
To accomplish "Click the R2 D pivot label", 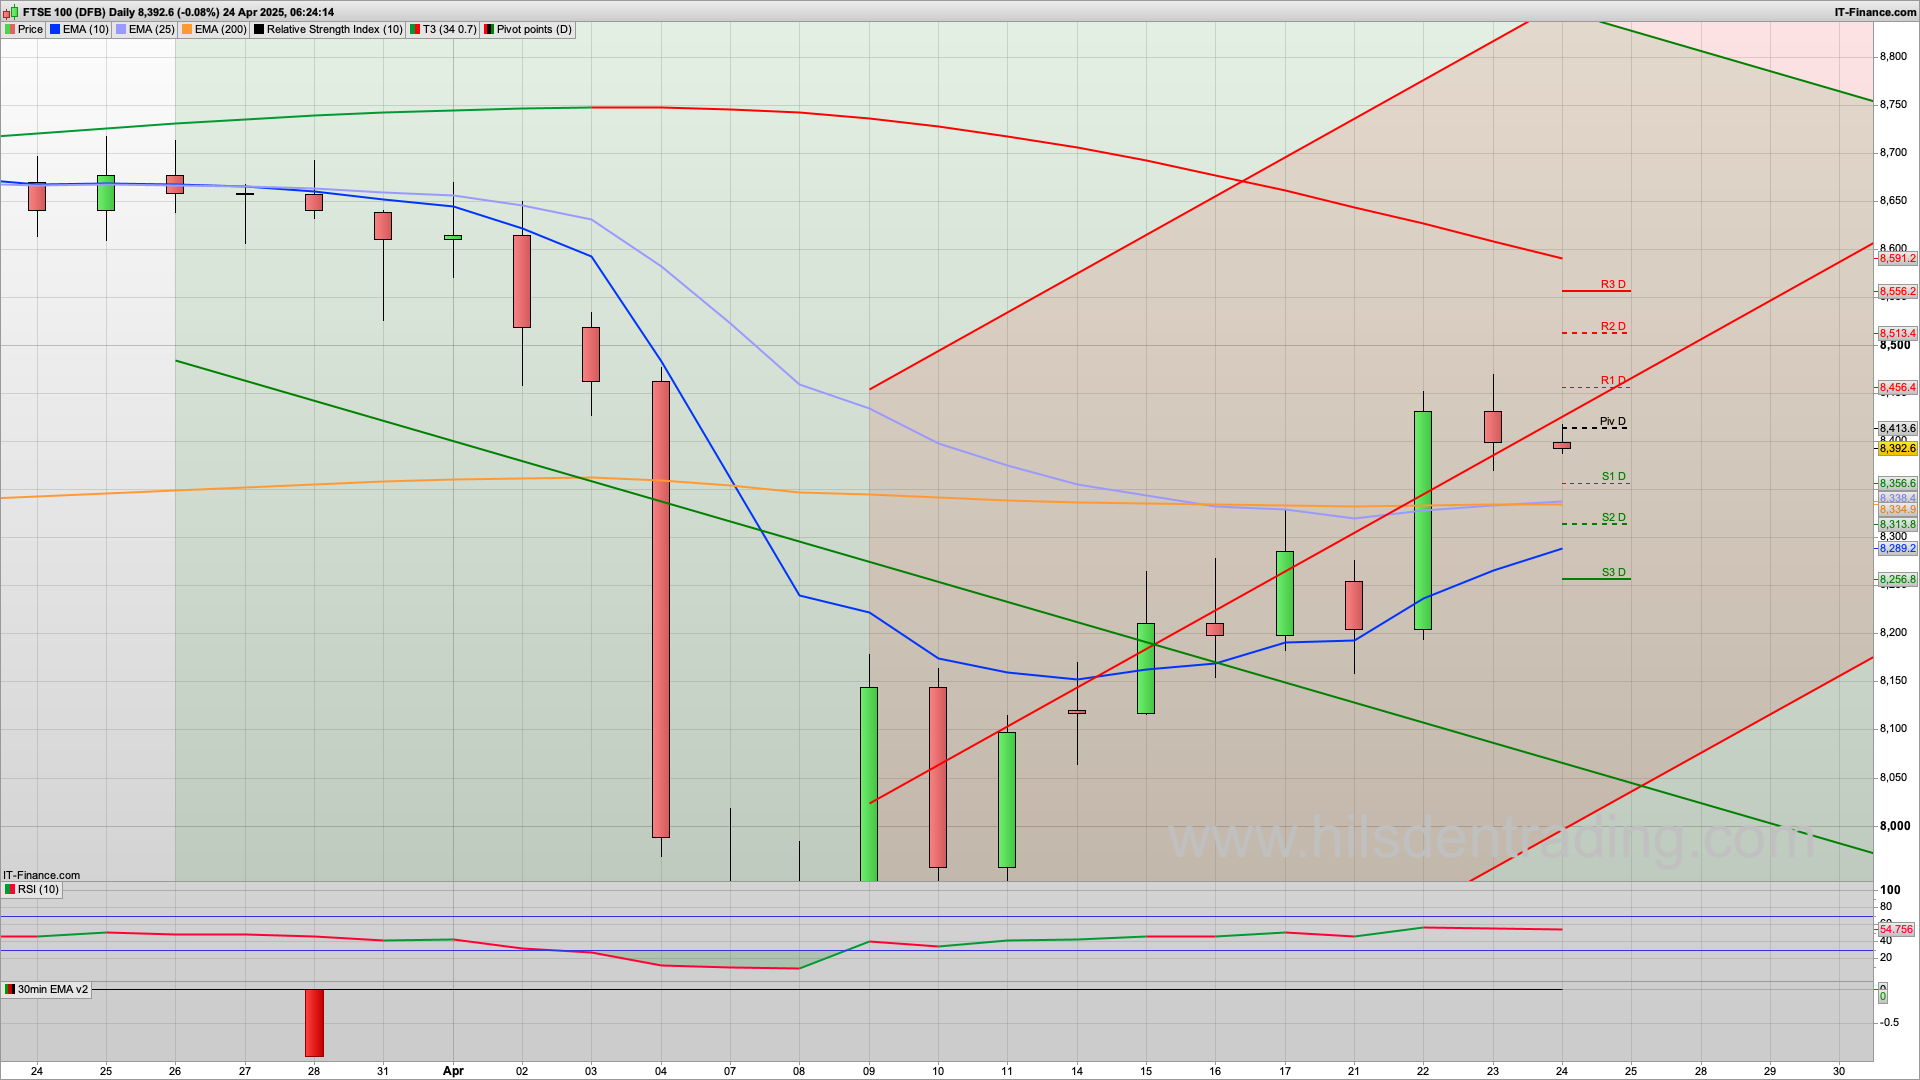I will 1613,326.
